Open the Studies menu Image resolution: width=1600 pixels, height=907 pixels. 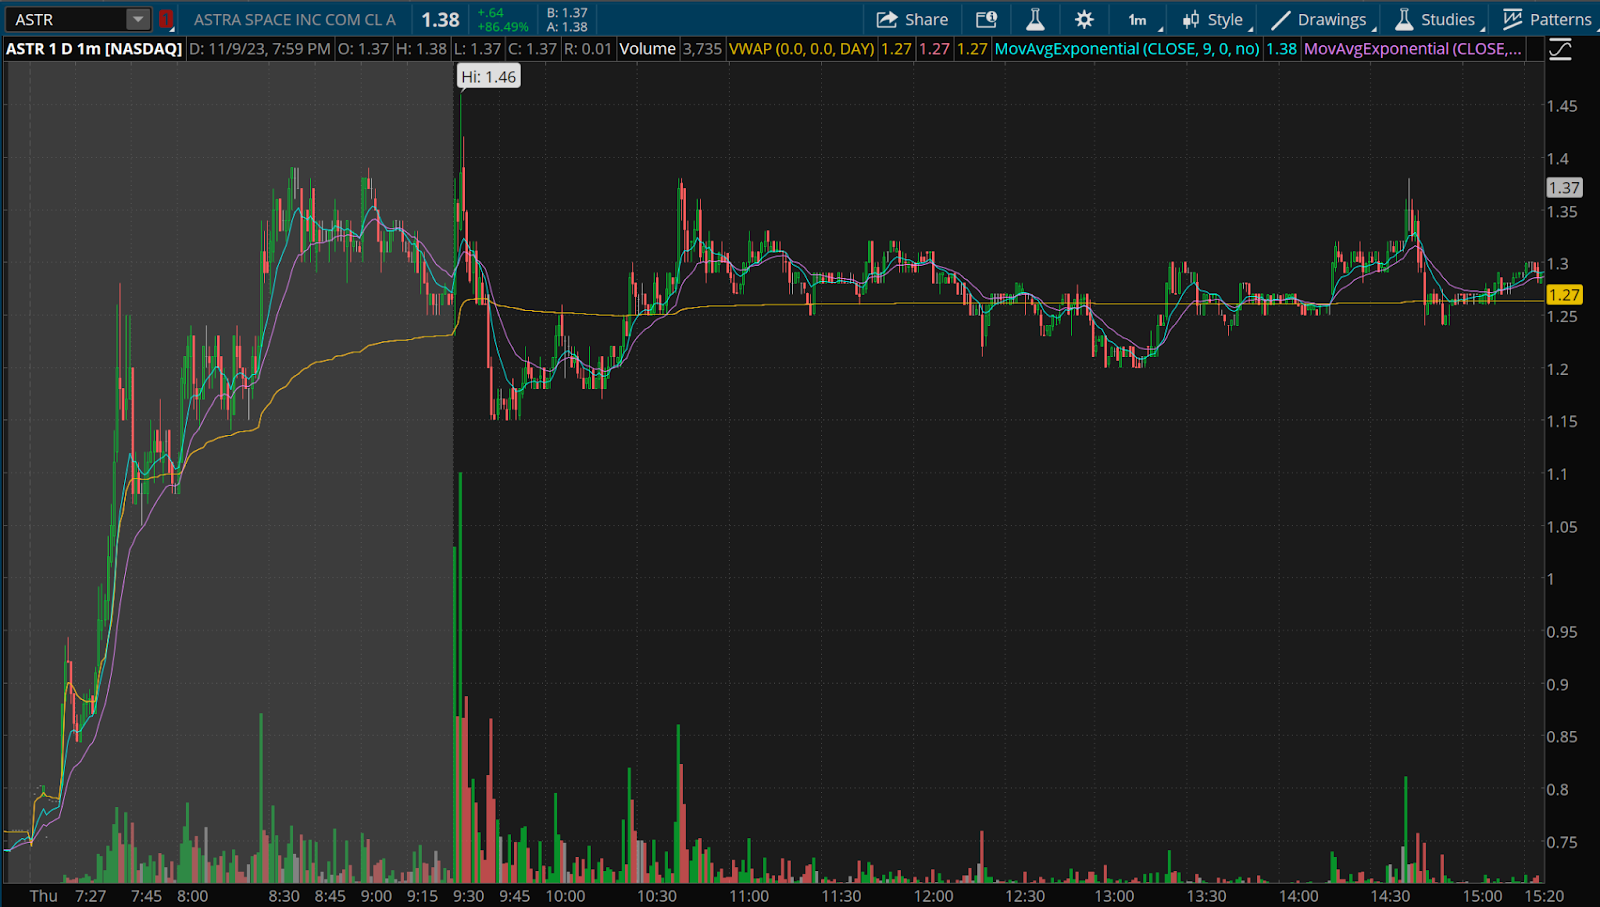point(1436,19)
